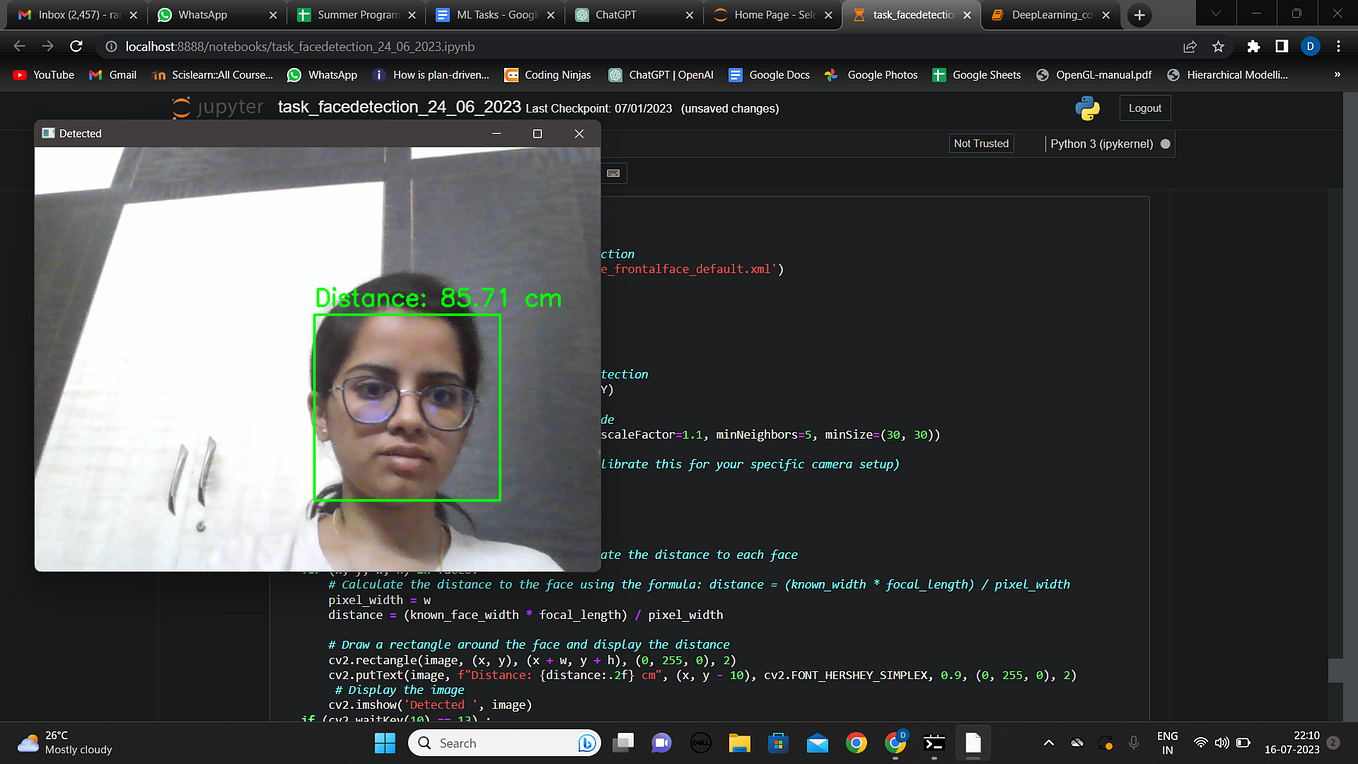Expand hidden icons in the system tray
Image resolution: width=1358 pixels, height=764 pixels.
click(x=1049, y=743)
